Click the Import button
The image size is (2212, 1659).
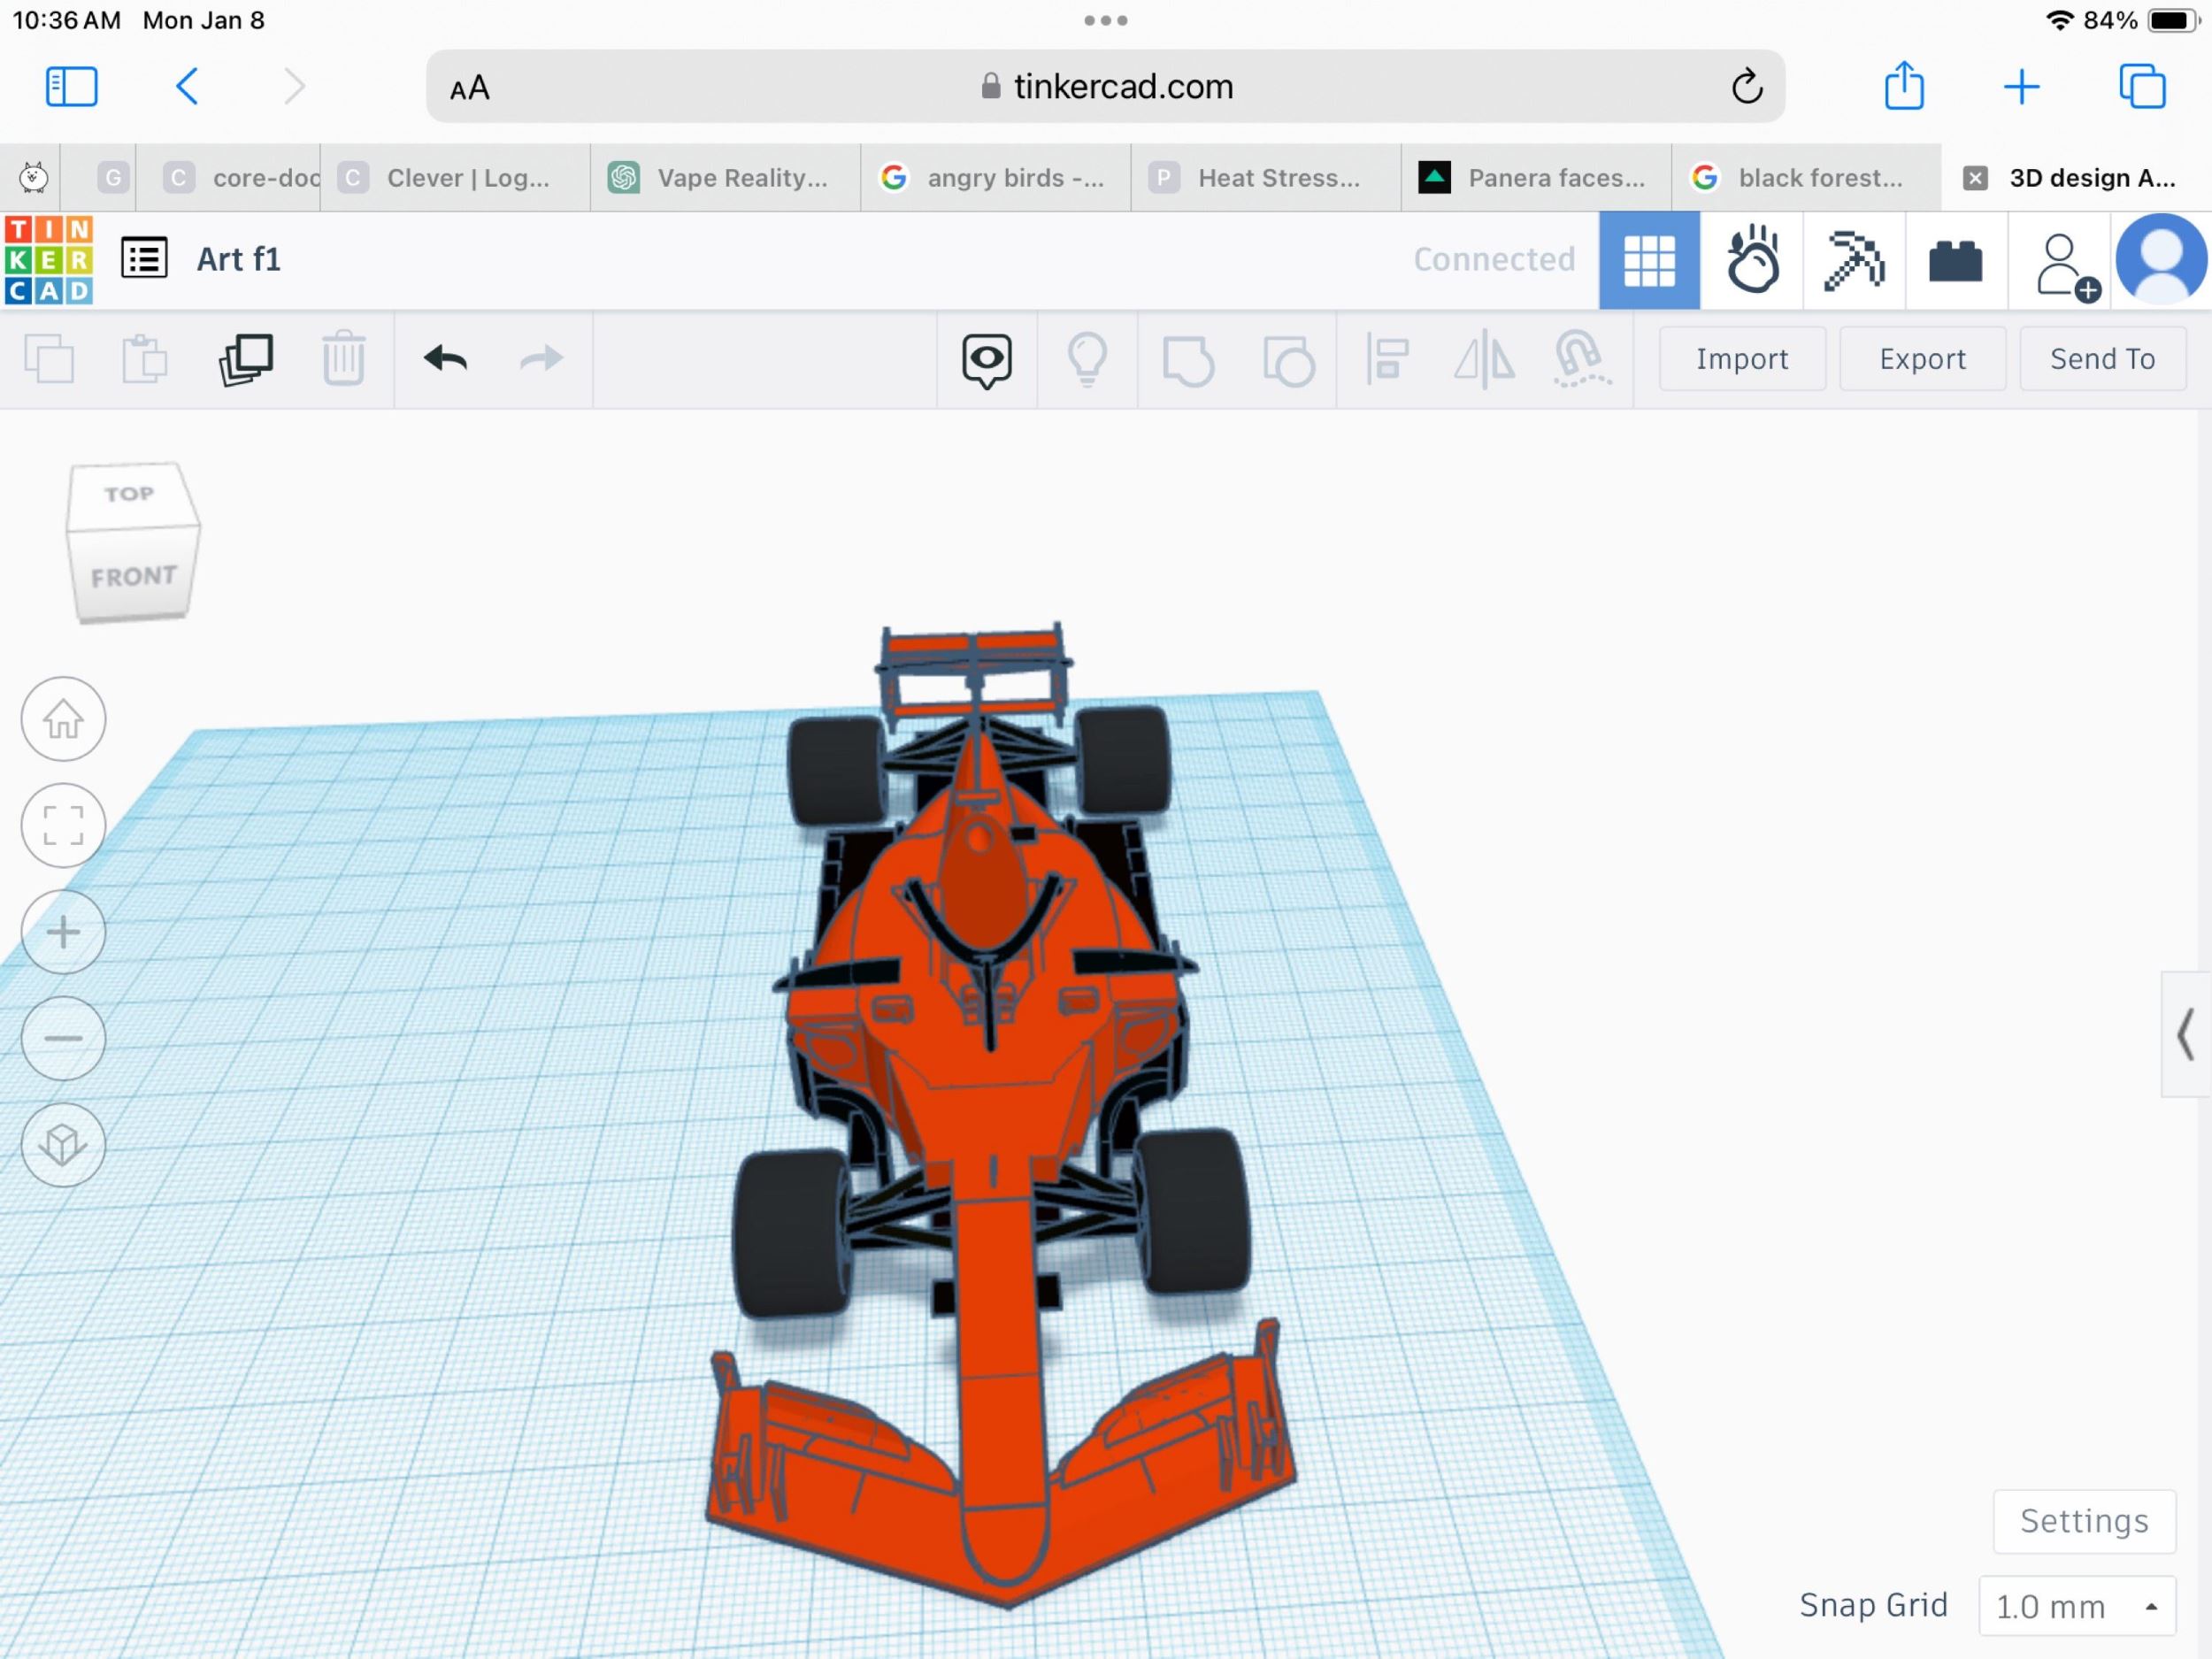click(x=1741, y=359)
